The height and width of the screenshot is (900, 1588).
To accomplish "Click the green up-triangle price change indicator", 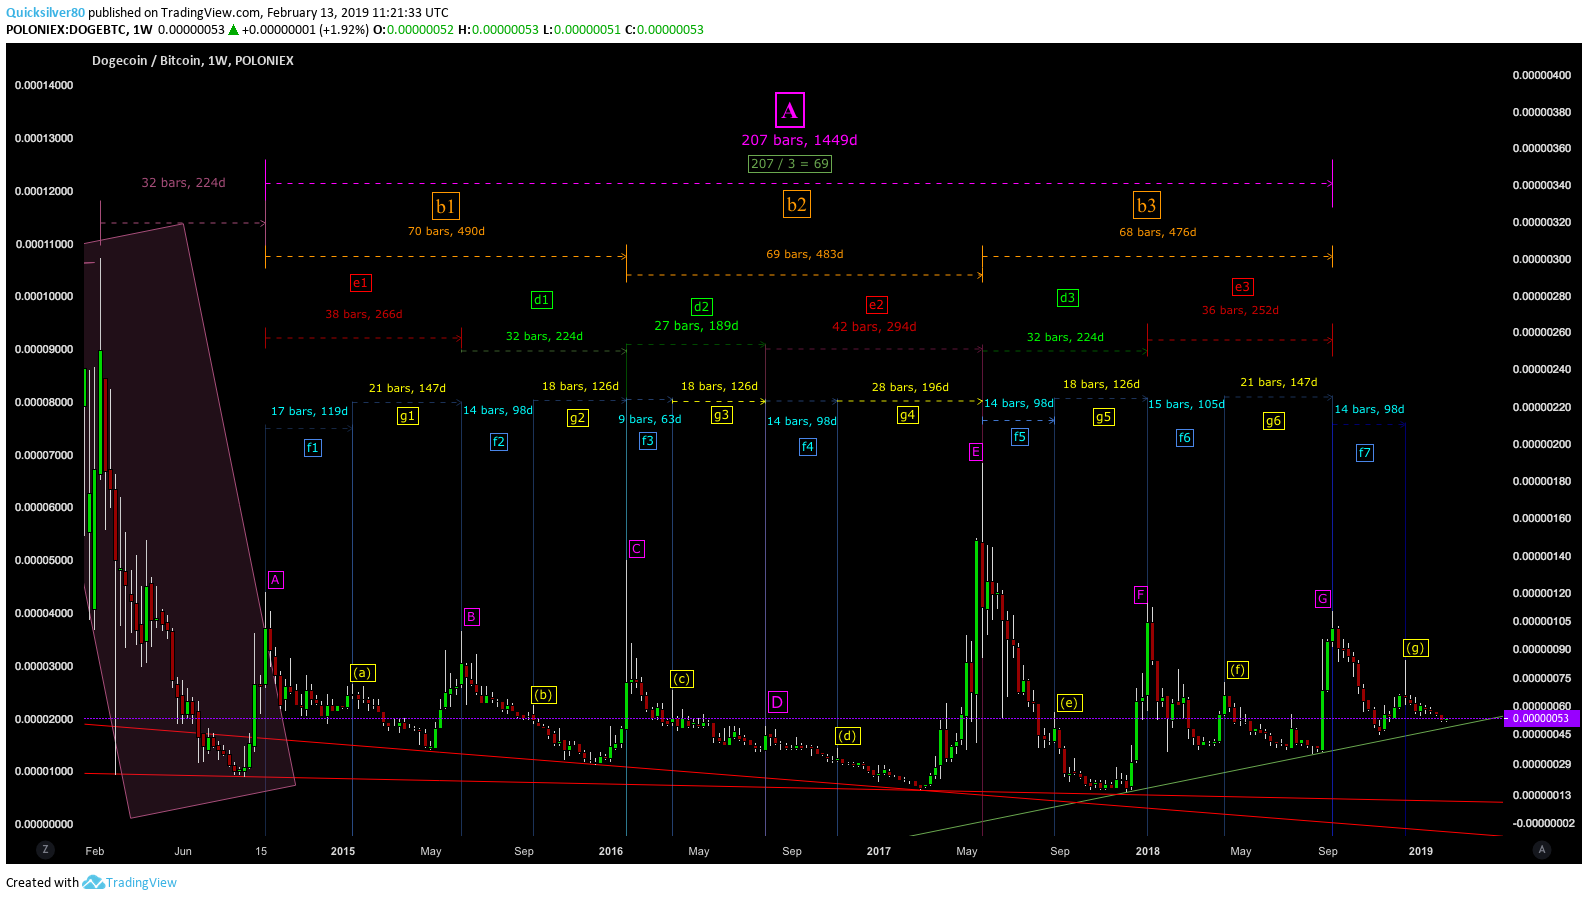I will pos(233,30).
